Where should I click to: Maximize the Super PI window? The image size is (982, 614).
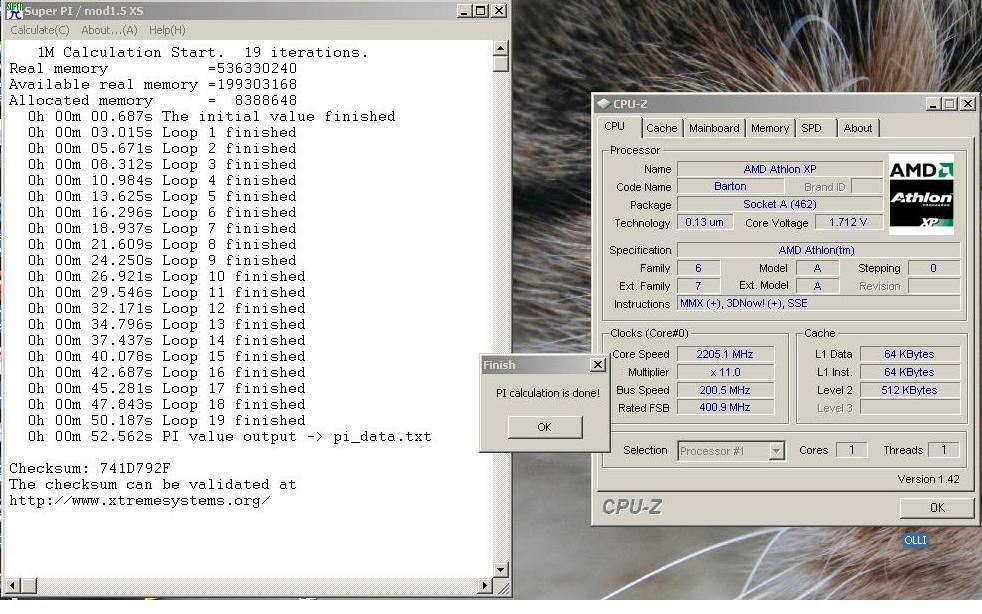click(481, 11)
